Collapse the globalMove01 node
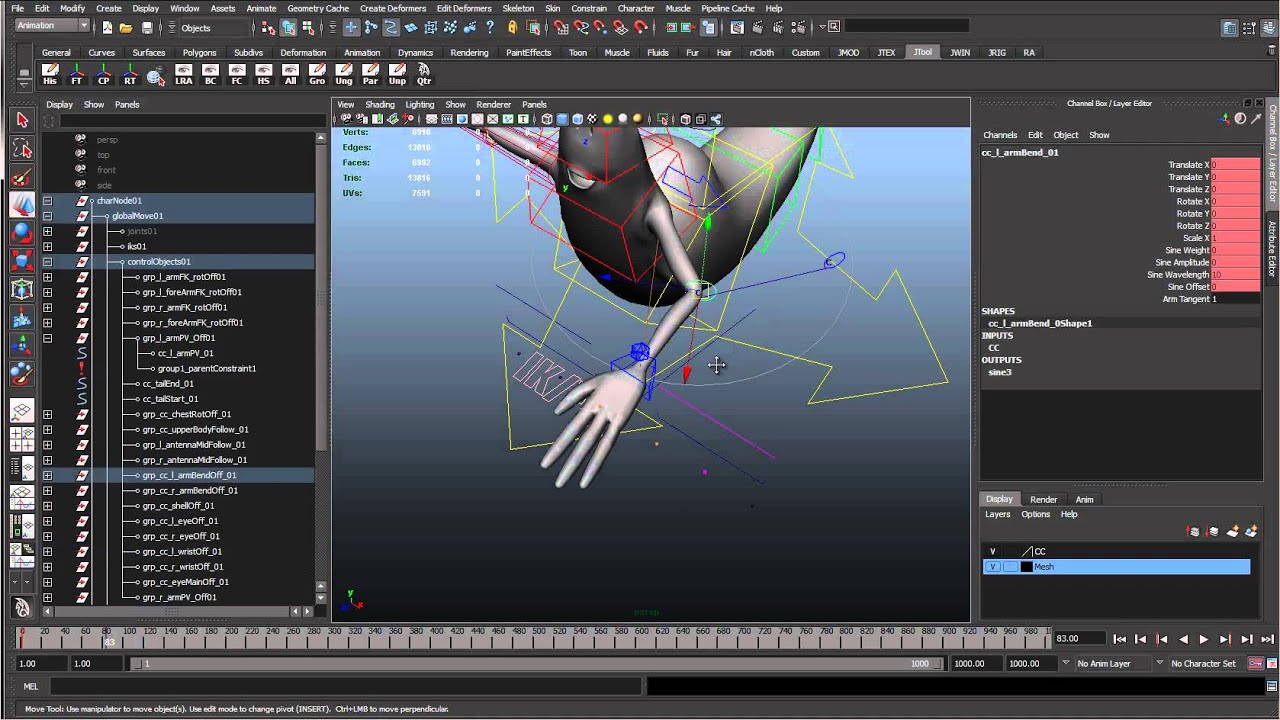 coord(47,216)
